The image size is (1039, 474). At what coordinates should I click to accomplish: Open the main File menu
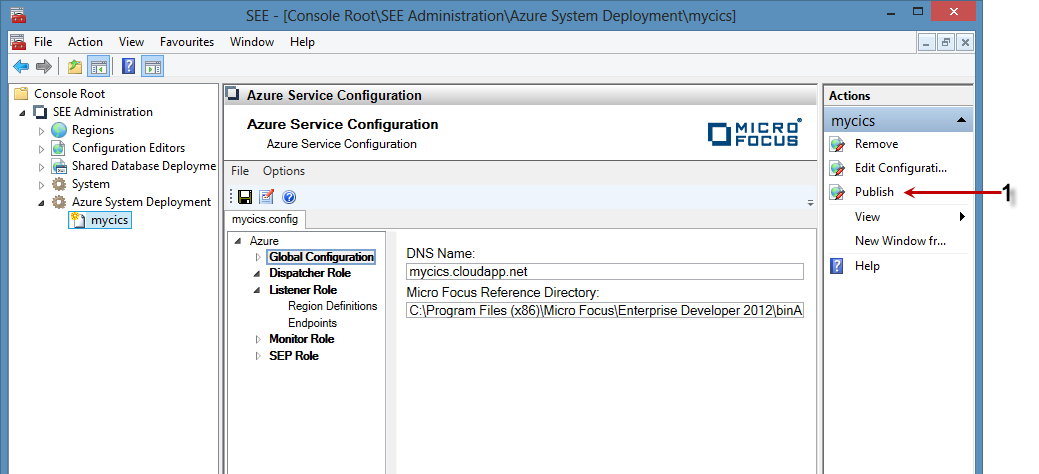(43, 42)
